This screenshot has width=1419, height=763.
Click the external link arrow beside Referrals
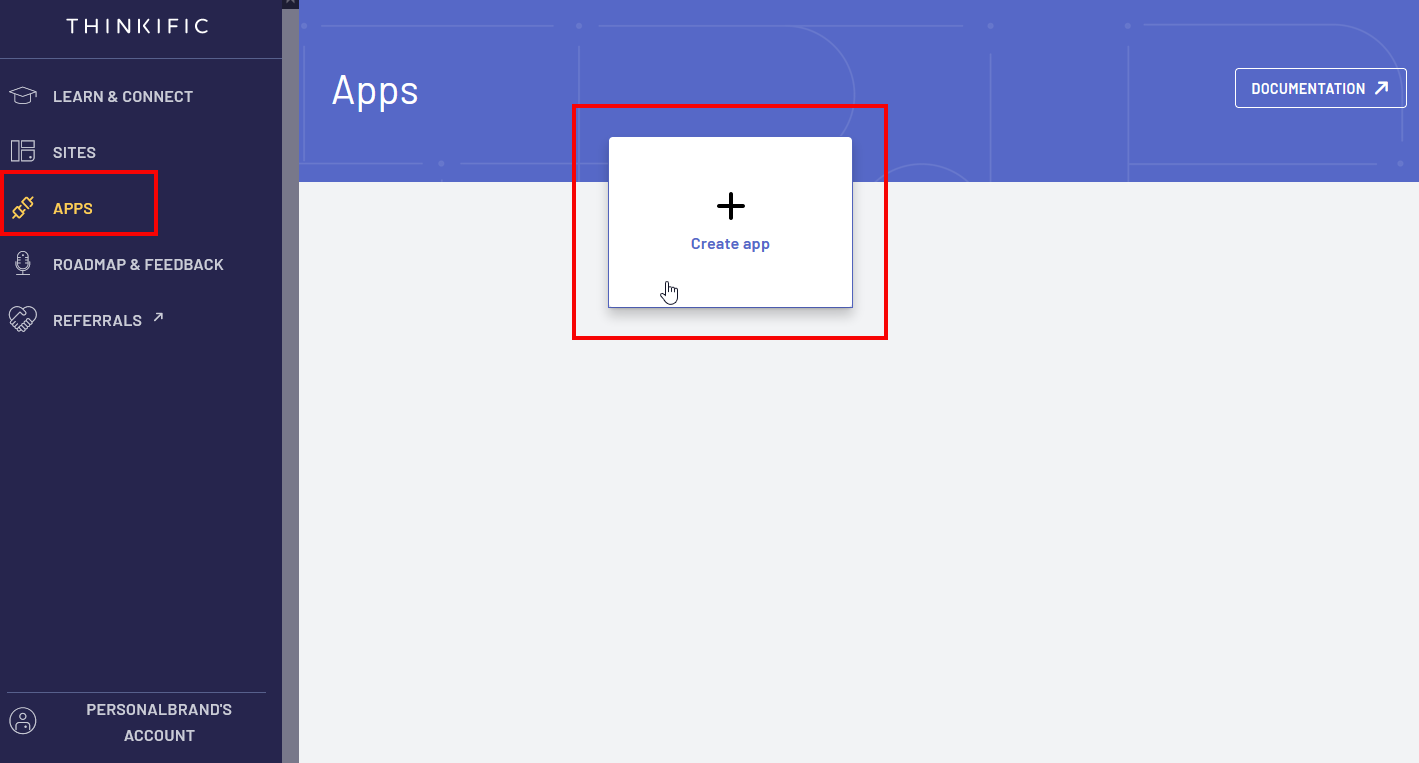(x=157, y=318)
